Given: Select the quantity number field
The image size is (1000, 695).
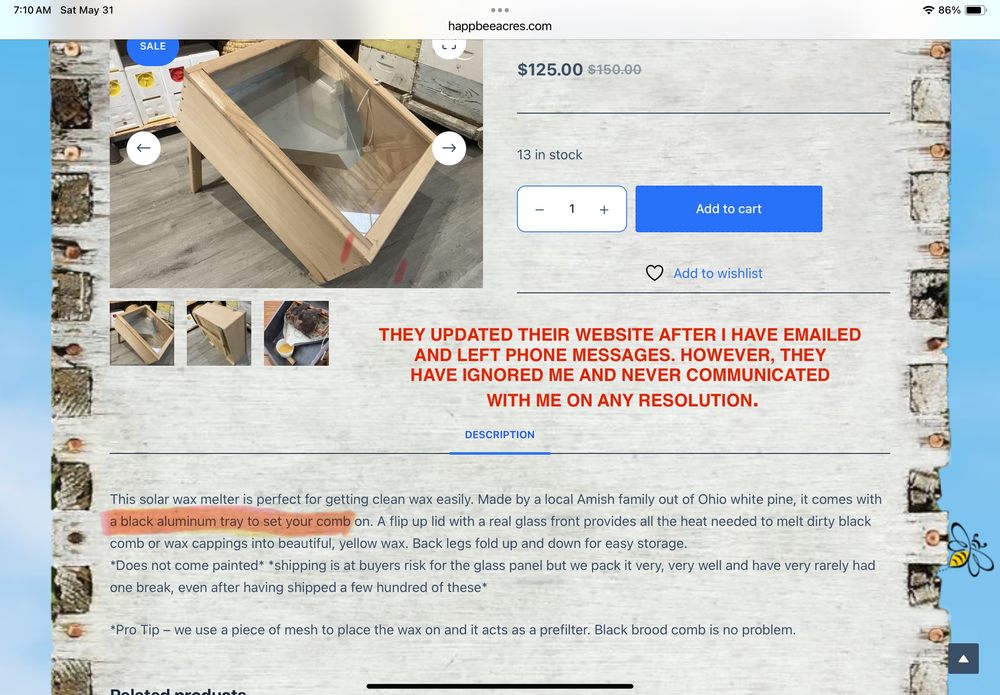Looking at the screenshot, I should tap(572, 208).
